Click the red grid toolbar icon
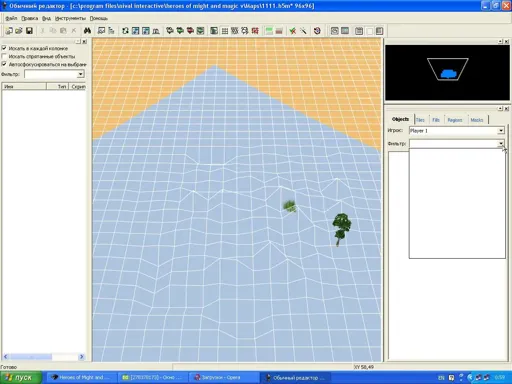 (x=255, y=31)
